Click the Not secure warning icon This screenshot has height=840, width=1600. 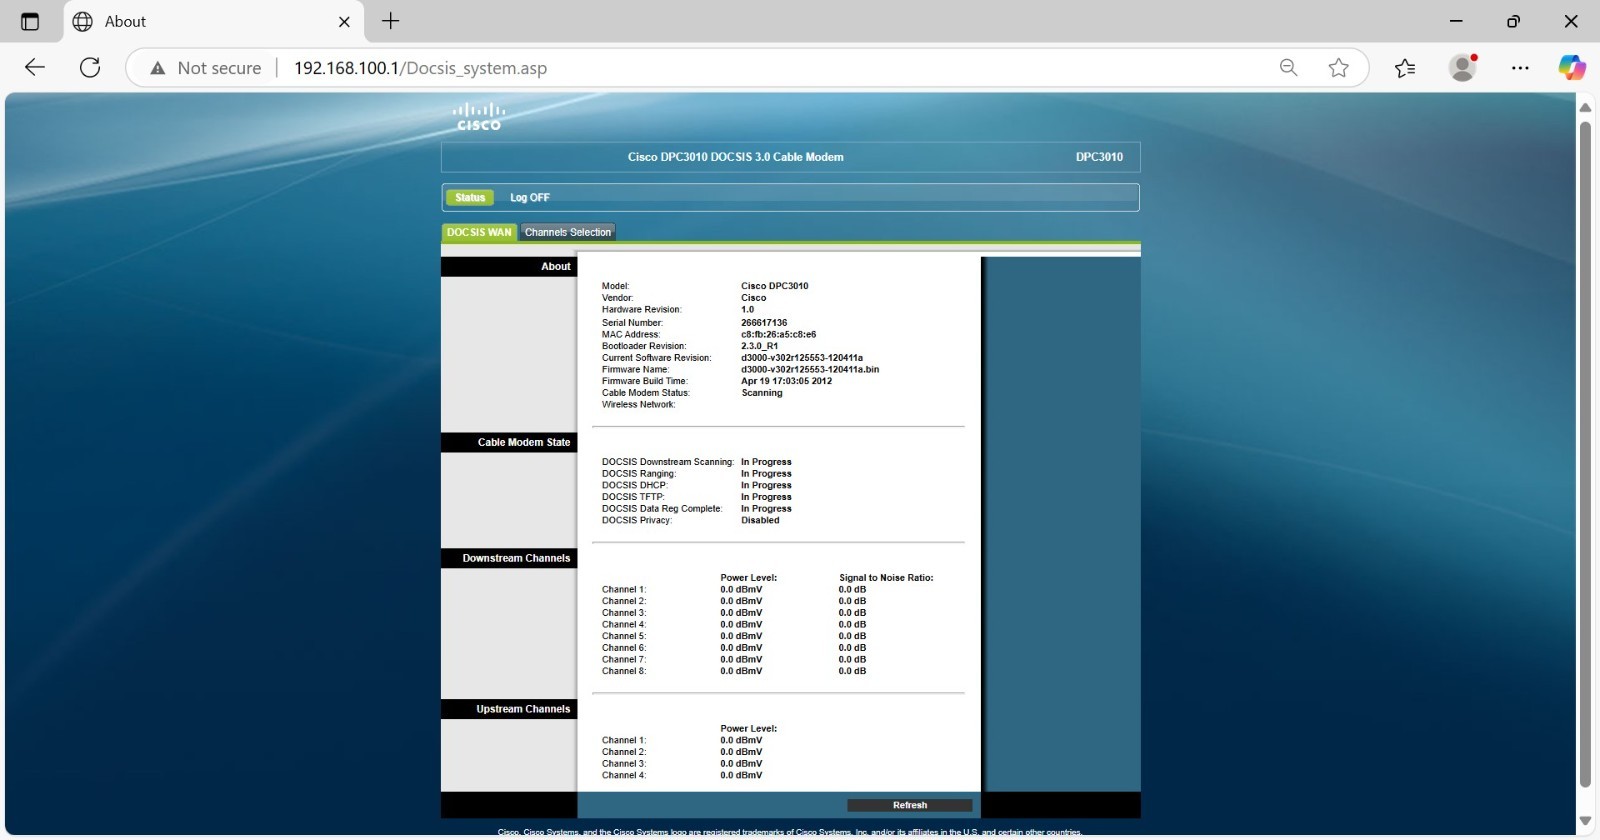(x=157, y=68)
